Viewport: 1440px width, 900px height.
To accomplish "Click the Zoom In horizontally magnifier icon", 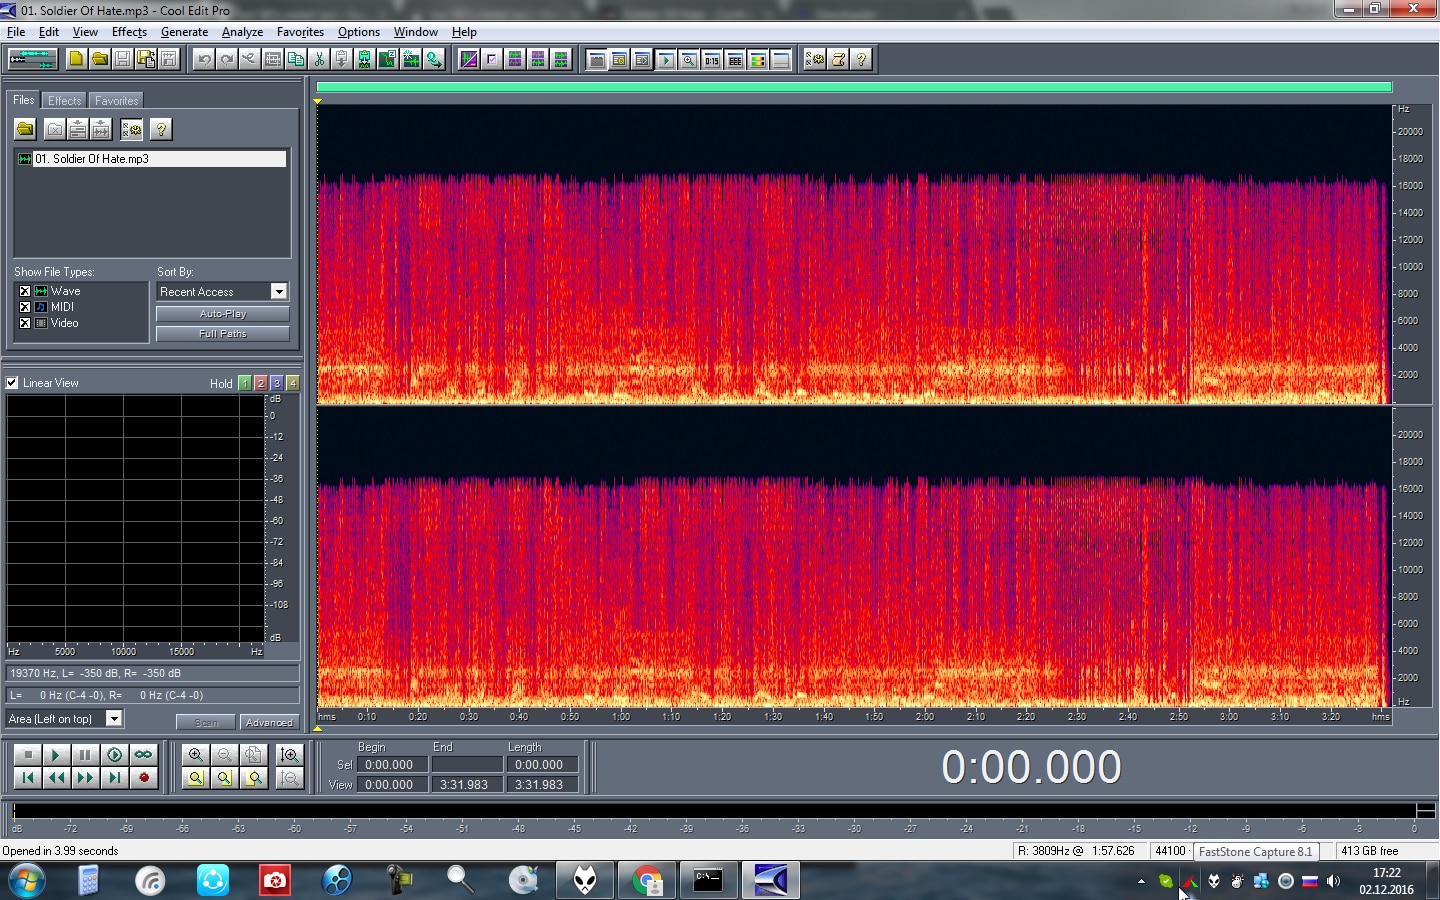I will (x=196, y=755).
